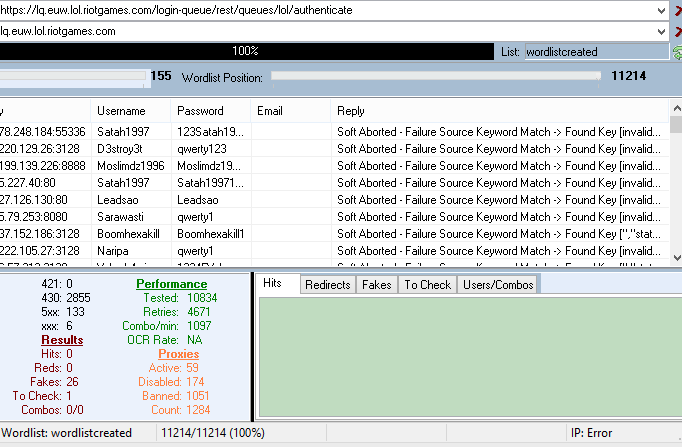Viewport: 682px width, 447px height.
Task: Click the green refresh icon beside the List field
Action: click(677, 52)
